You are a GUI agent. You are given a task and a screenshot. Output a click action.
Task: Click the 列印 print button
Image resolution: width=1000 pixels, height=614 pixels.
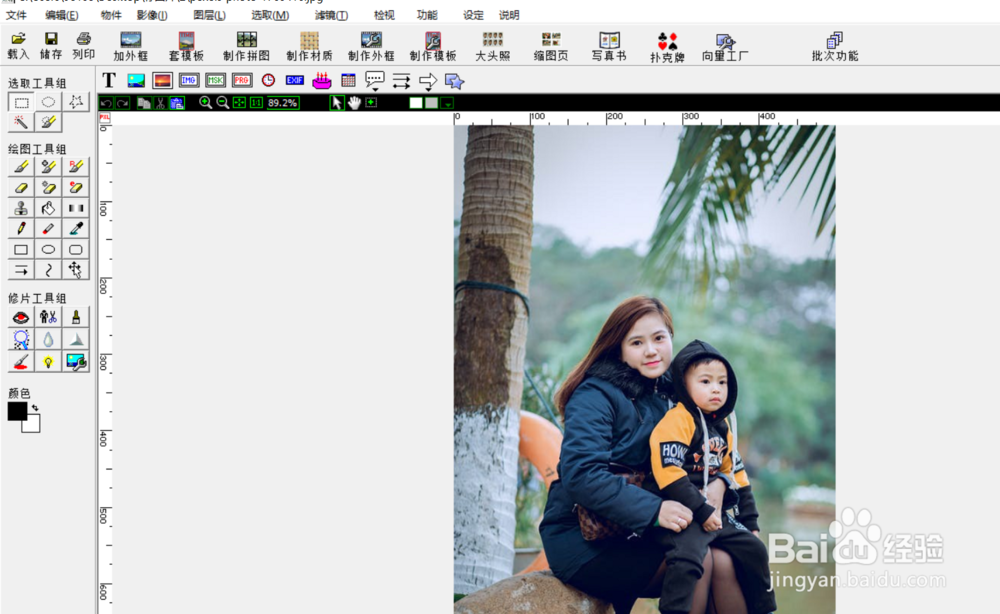click(84, 46)
